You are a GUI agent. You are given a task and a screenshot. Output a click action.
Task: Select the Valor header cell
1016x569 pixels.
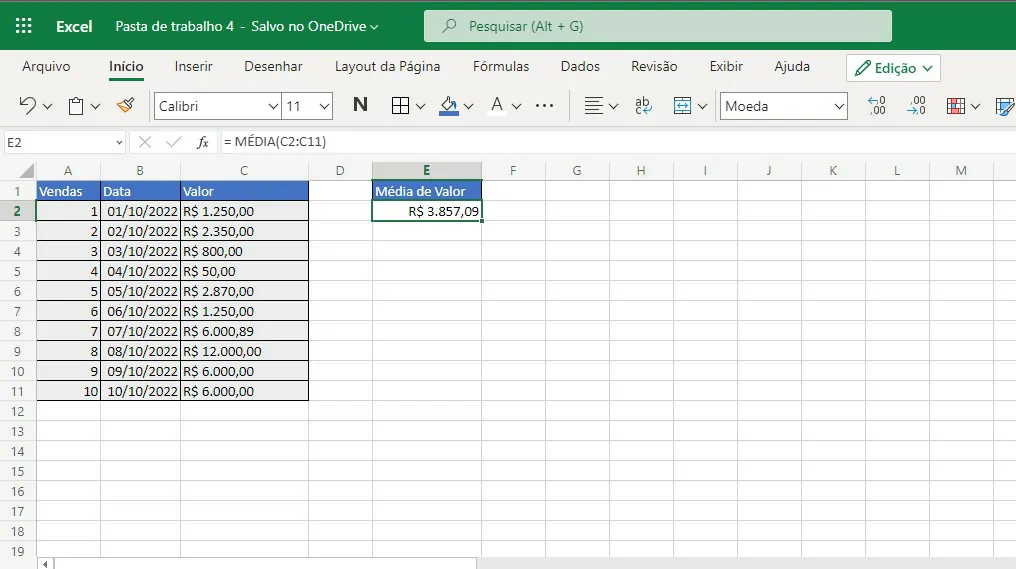click(244, 191)
